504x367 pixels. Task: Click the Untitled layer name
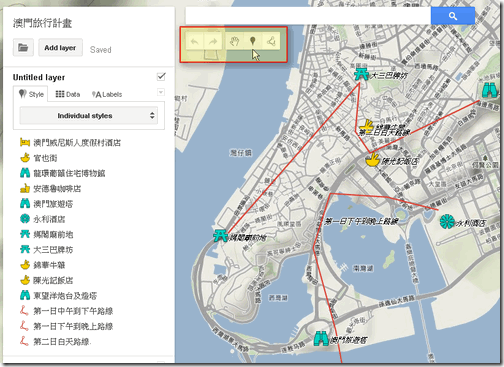coord(39,77)
